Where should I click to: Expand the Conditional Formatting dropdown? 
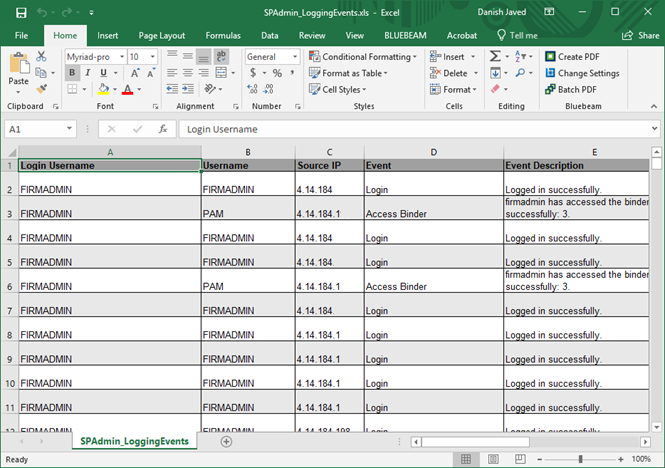(413, 57)
